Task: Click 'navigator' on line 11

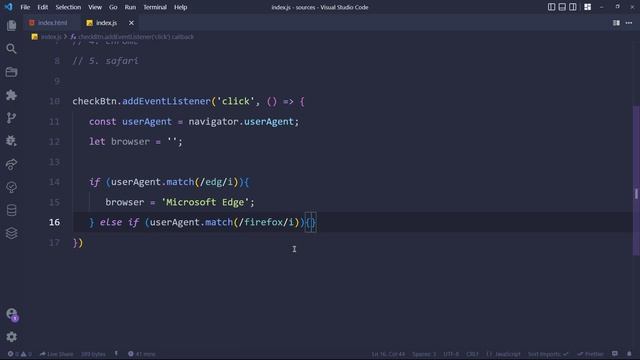Action: coord(213,122)
